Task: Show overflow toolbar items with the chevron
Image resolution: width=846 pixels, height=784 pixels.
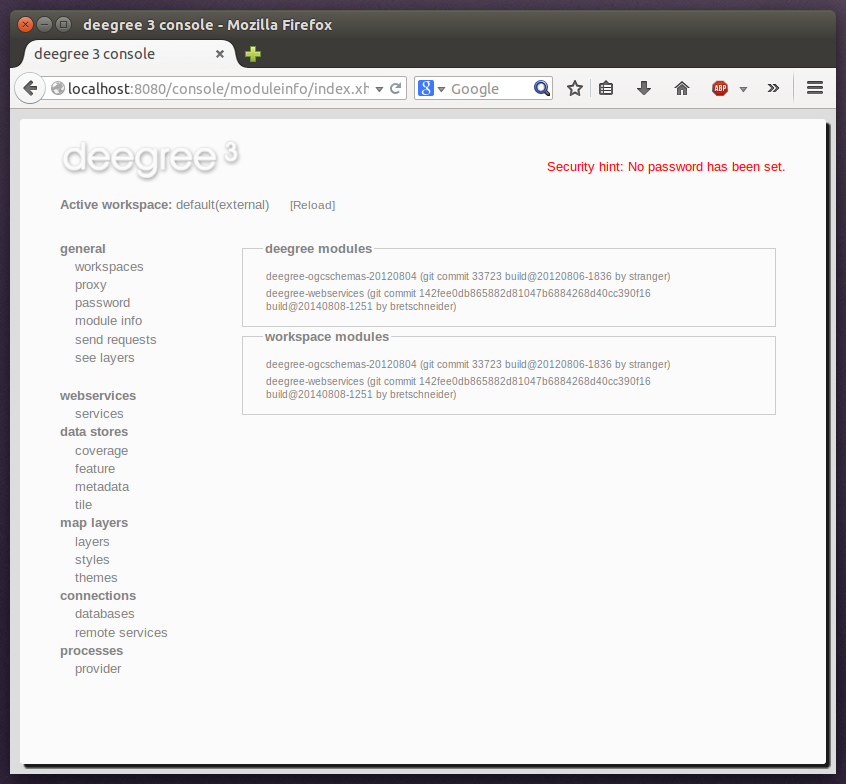Action: tap(773, 88)
